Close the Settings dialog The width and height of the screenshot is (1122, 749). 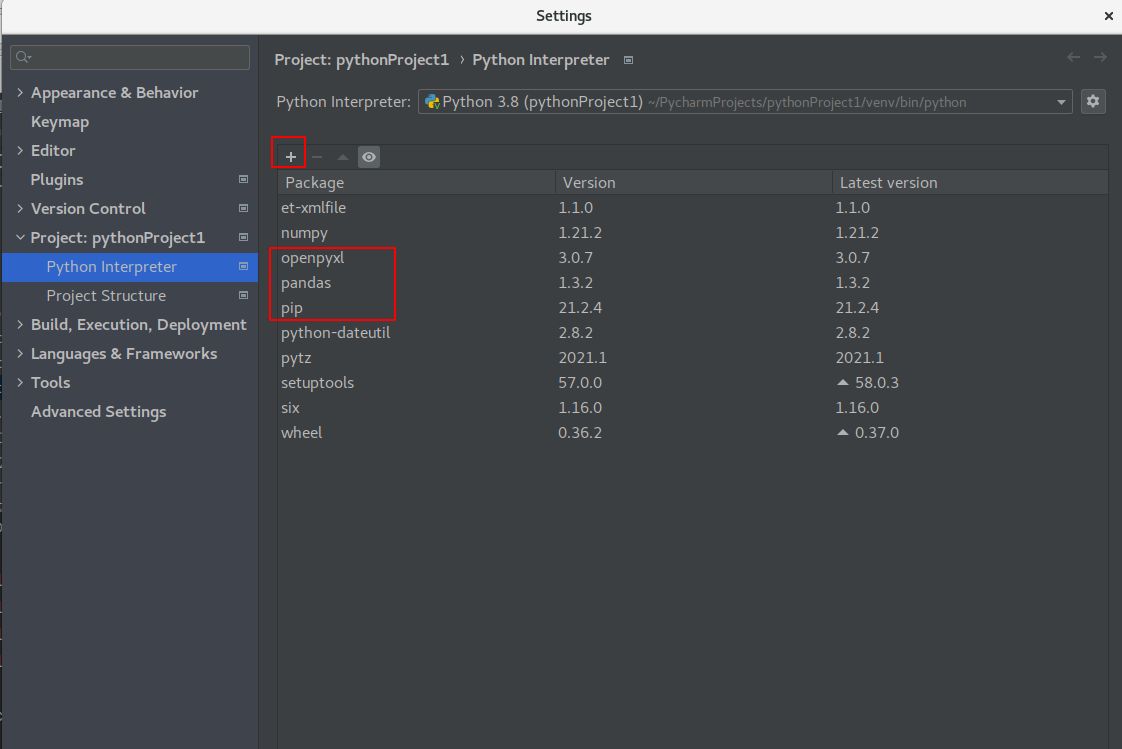coord(1108,16)
